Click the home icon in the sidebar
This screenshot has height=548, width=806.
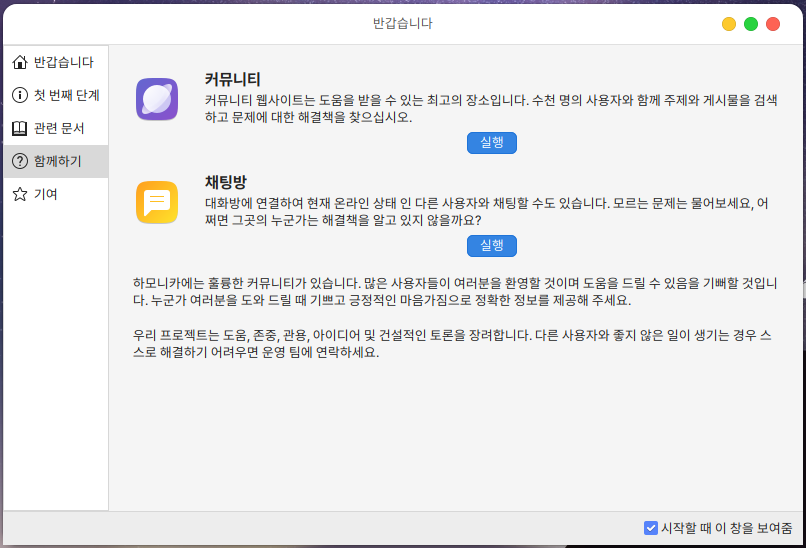(x=20, y=62)
